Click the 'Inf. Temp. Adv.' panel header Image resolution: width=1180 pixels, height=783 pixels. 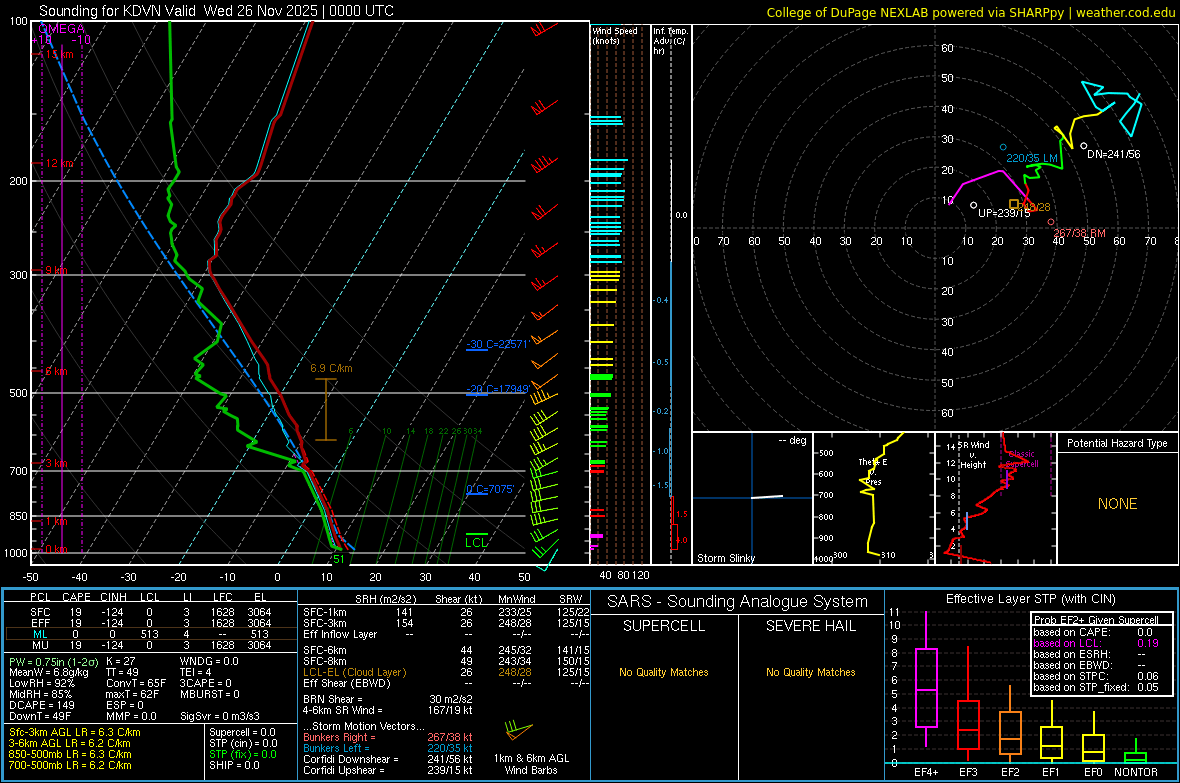click(670, 41)
